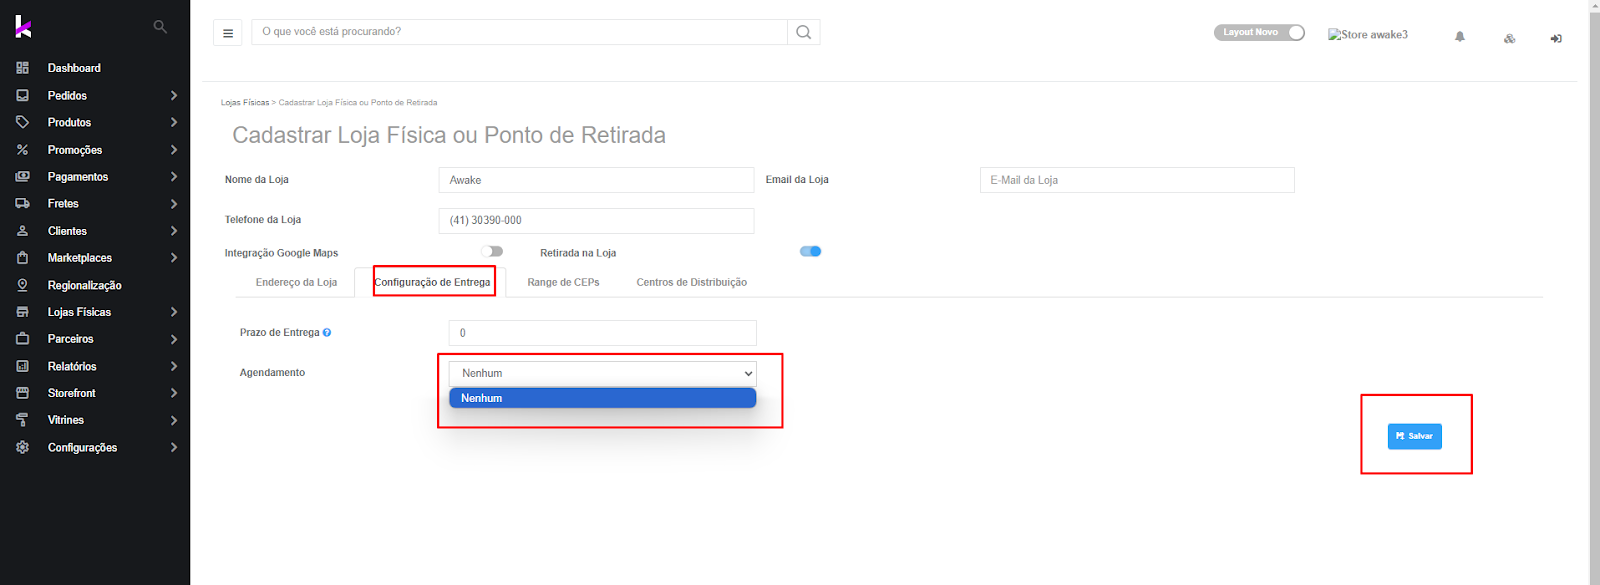Screen dimensions: 1600x585
Task: Click the Clientes person icon
Action: (x=22, y=231)
